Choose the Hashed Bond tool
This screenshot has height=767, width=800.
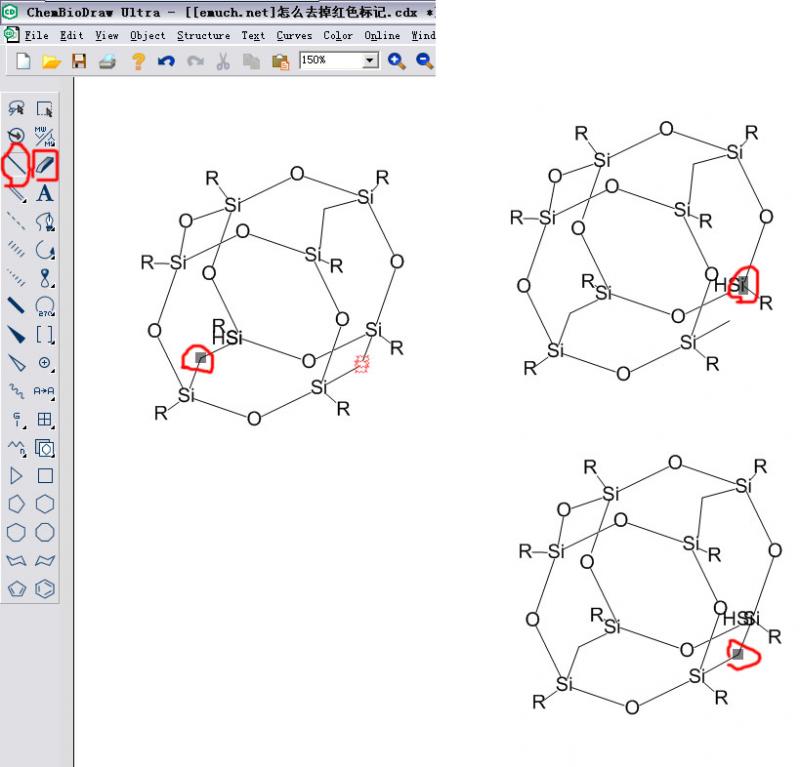tap(17, 250)
